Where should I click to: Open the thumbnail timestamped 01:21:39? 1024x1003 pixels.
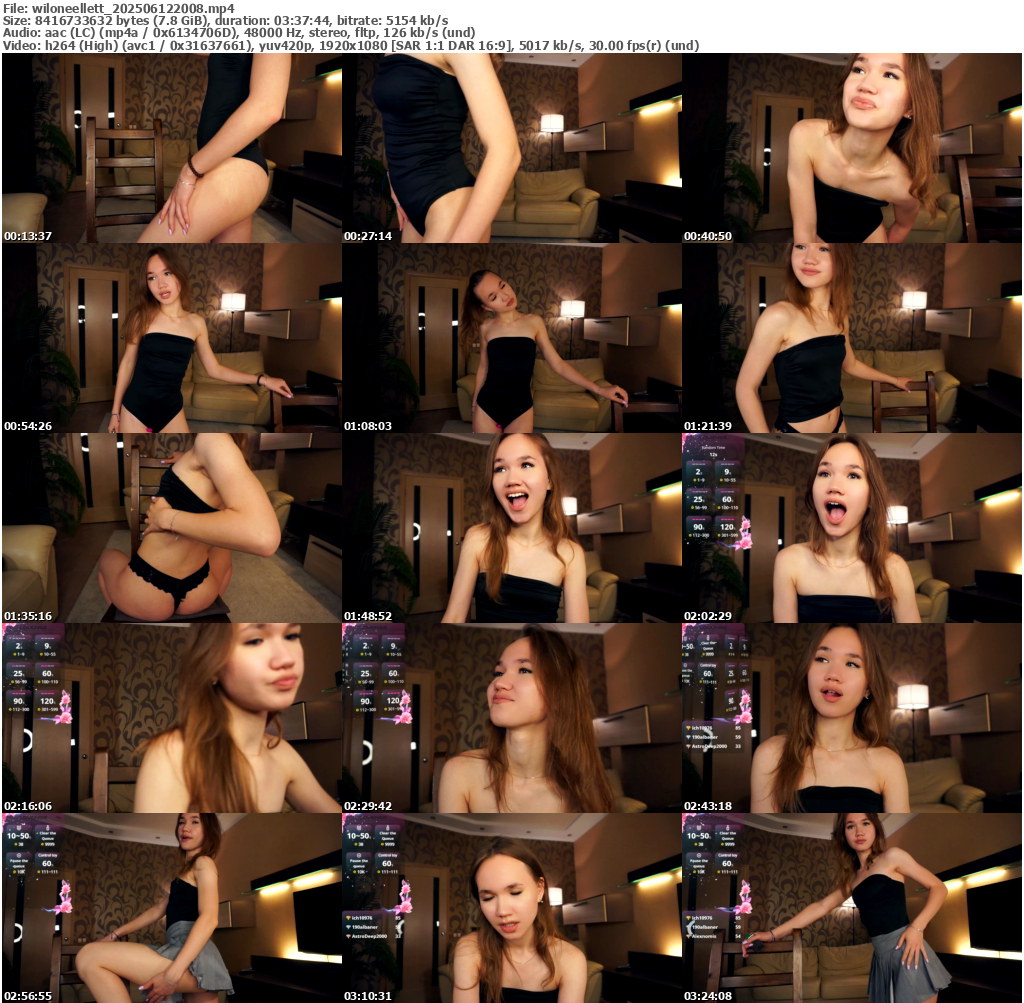click(852, 338)
